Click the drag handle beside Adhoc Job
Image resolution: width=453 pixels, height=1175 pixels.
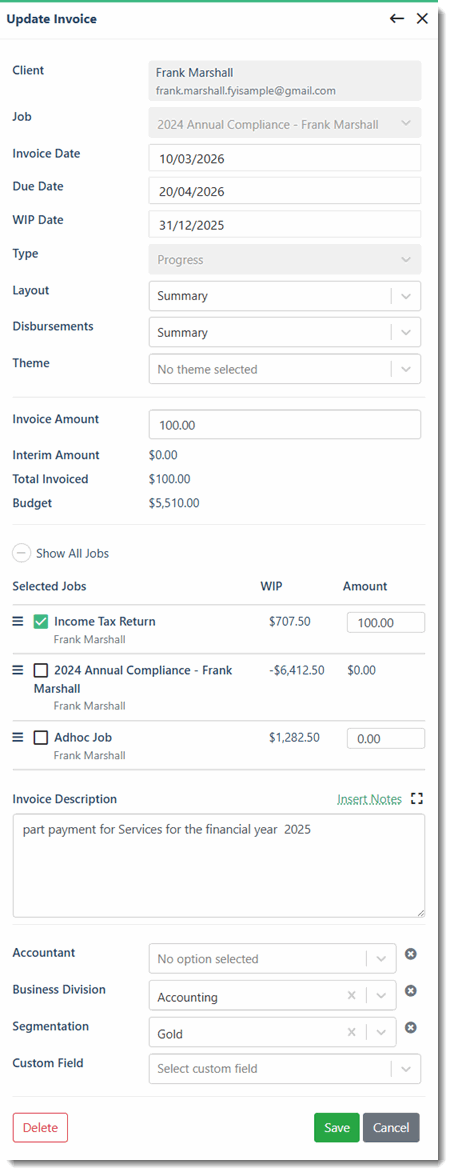19,737
